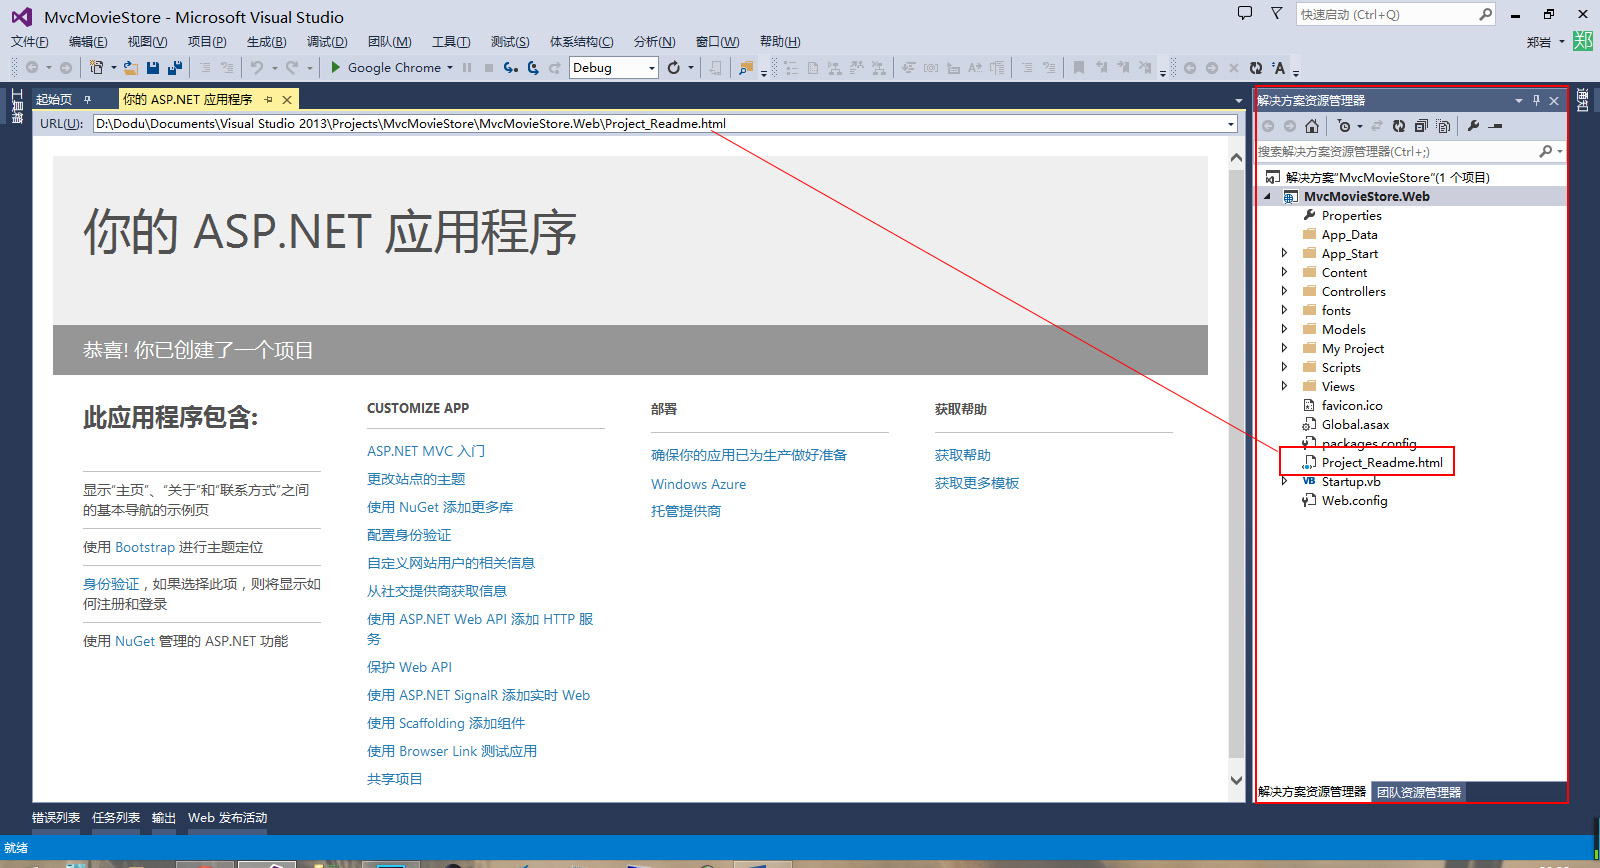The width and height of the screenshot is (1600, 868).
Task: Click the Home icon in Solution Explorer
Action: [x=1312, y=126]
